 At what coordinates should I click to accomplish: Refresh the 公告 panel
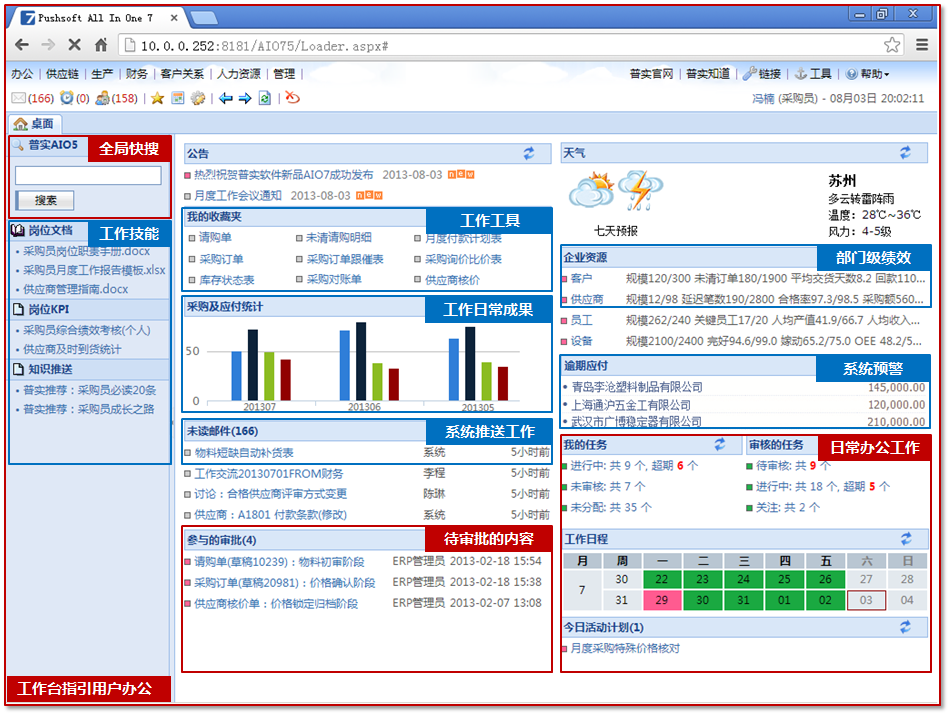click(529, 153)
